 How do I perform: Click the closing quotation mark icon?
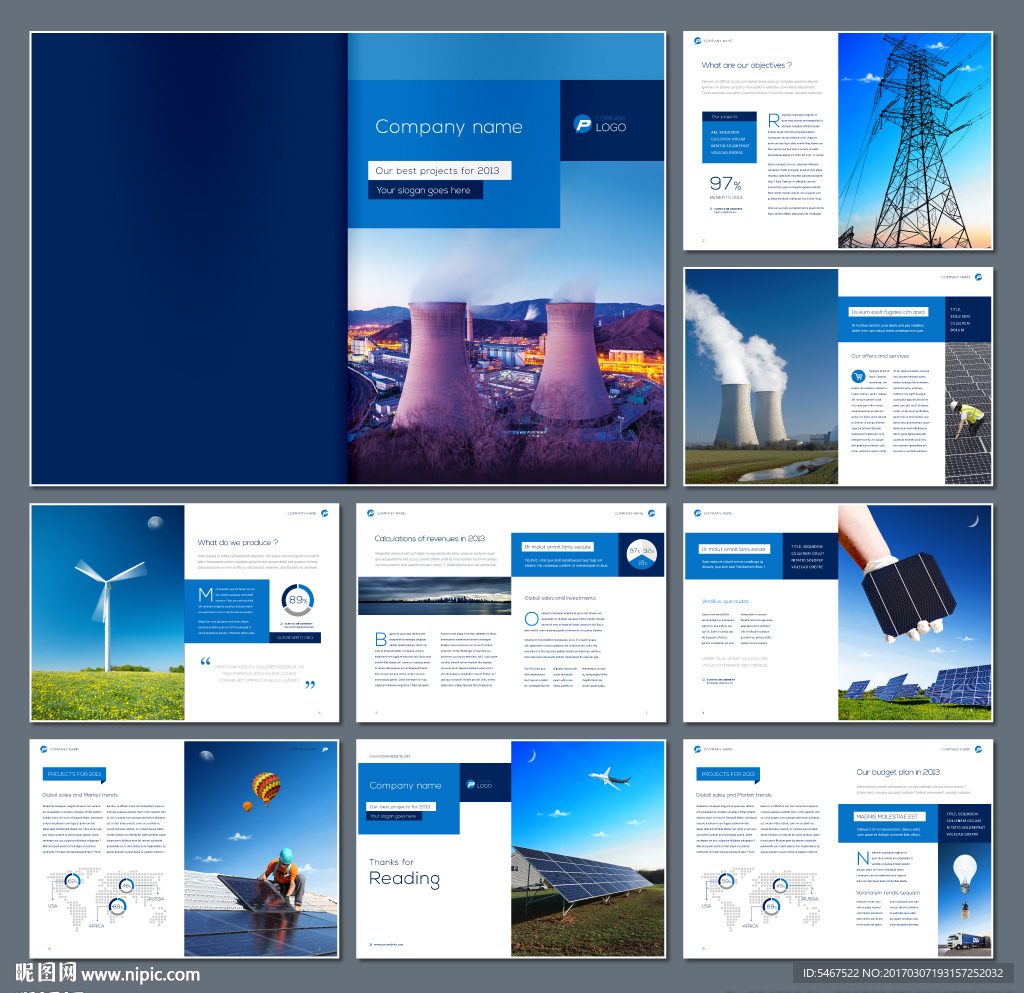[x=310, y=684]
